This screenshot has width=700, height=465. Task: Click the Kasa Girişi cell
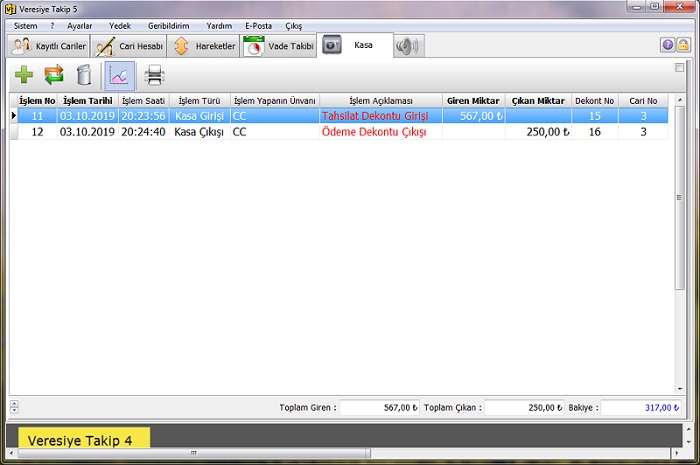(x=200, y=116)
